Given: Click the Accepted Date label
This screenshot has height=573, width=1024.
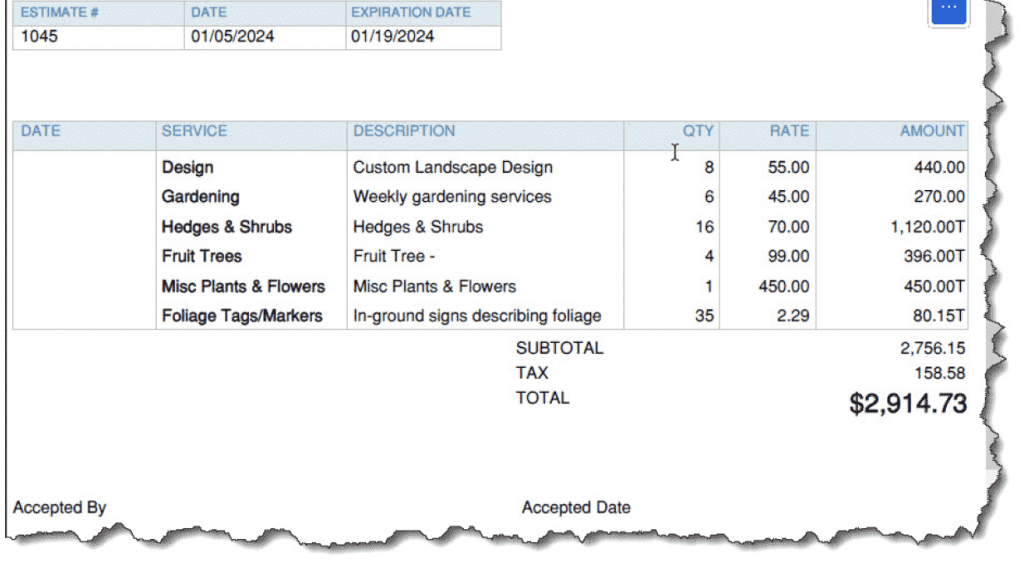Looking at the screenshot, I should pyautogui.click(x=576, y=508).
